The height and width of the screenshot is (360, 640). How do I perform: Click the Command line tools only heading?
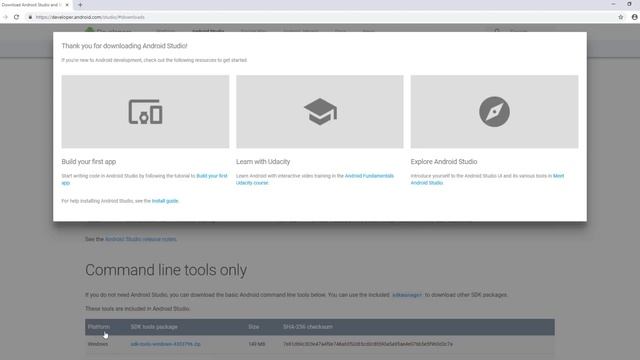[166, 270]
